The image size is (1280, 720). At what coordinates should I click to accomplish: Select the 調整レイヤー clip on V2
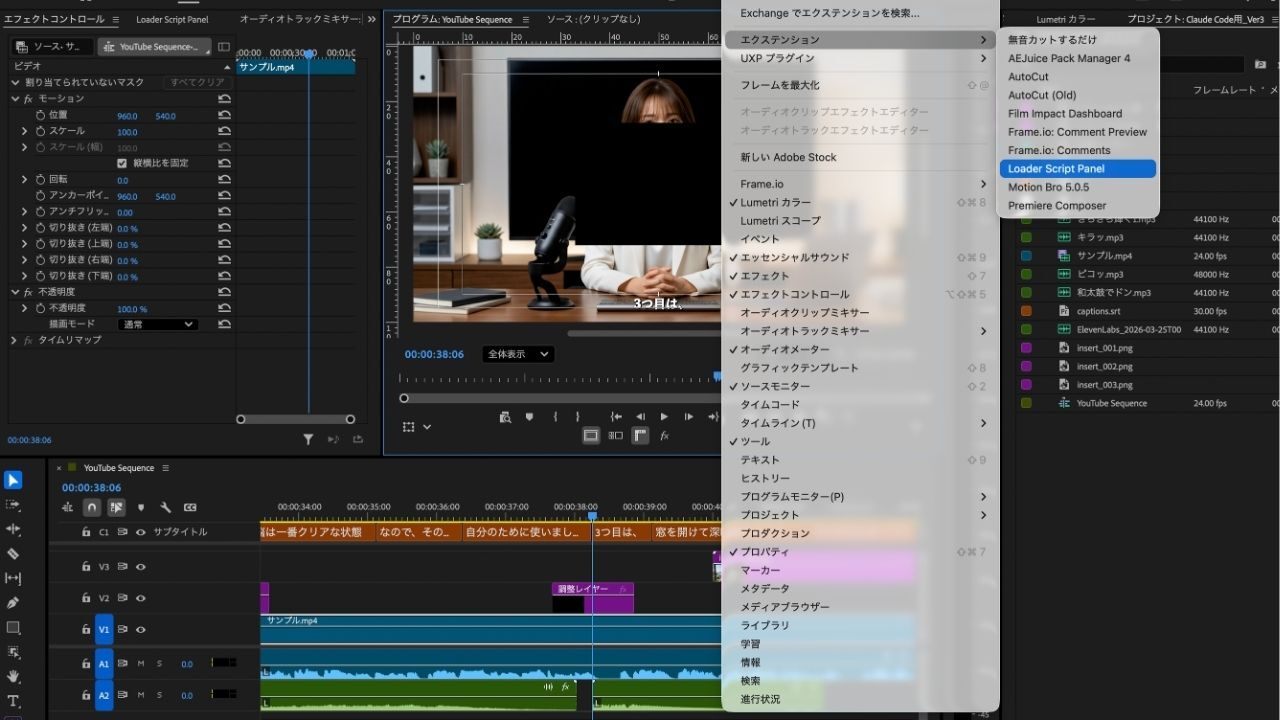click(592, 598)
